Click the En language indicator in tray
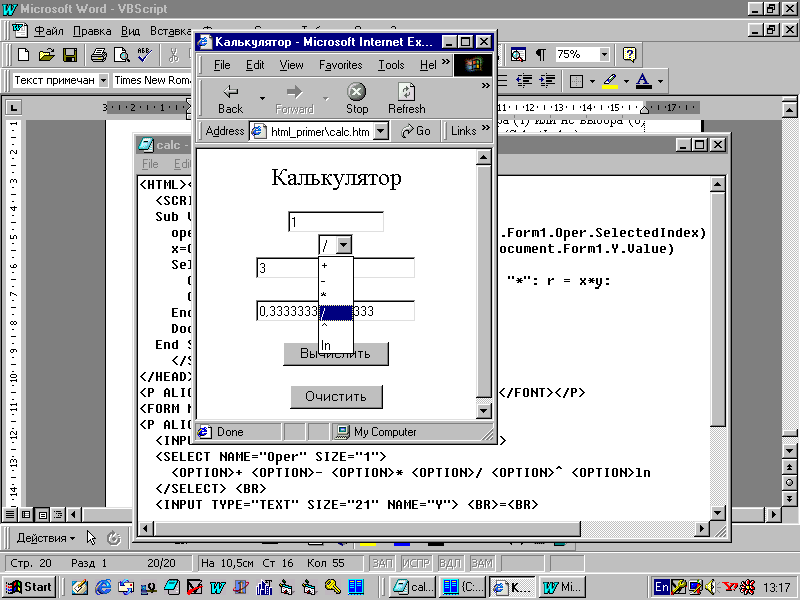This screenshot has height=600, width=800. tap(662, 587)
